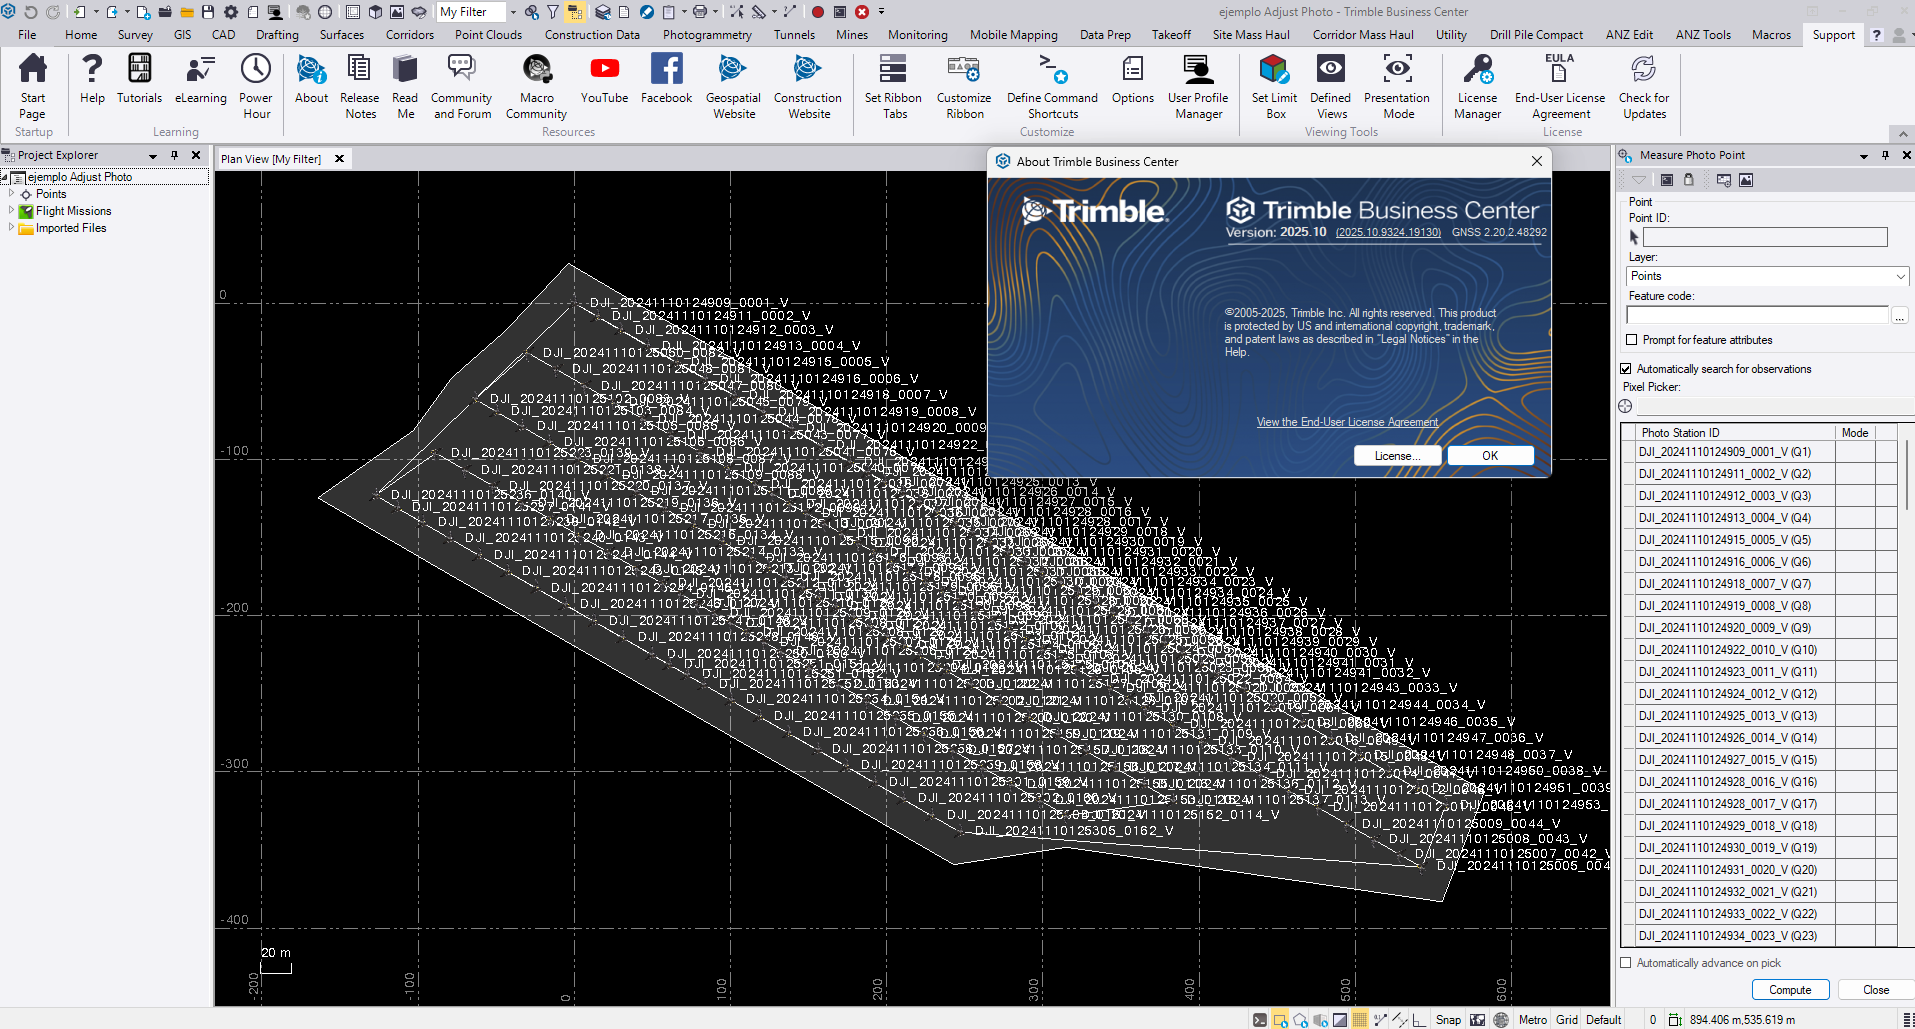This screenshot has width=1915, height=1029.
Task: Toggle Prompt for feature attributes checkbox
Action: pos(1632,340)
